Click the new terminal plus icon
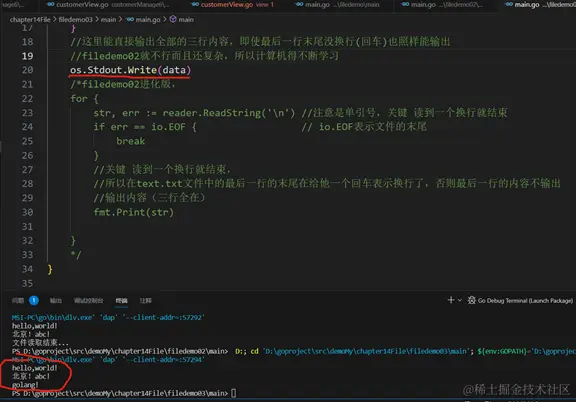The height and width of the screenshot is (402, 576). (451, 300)
